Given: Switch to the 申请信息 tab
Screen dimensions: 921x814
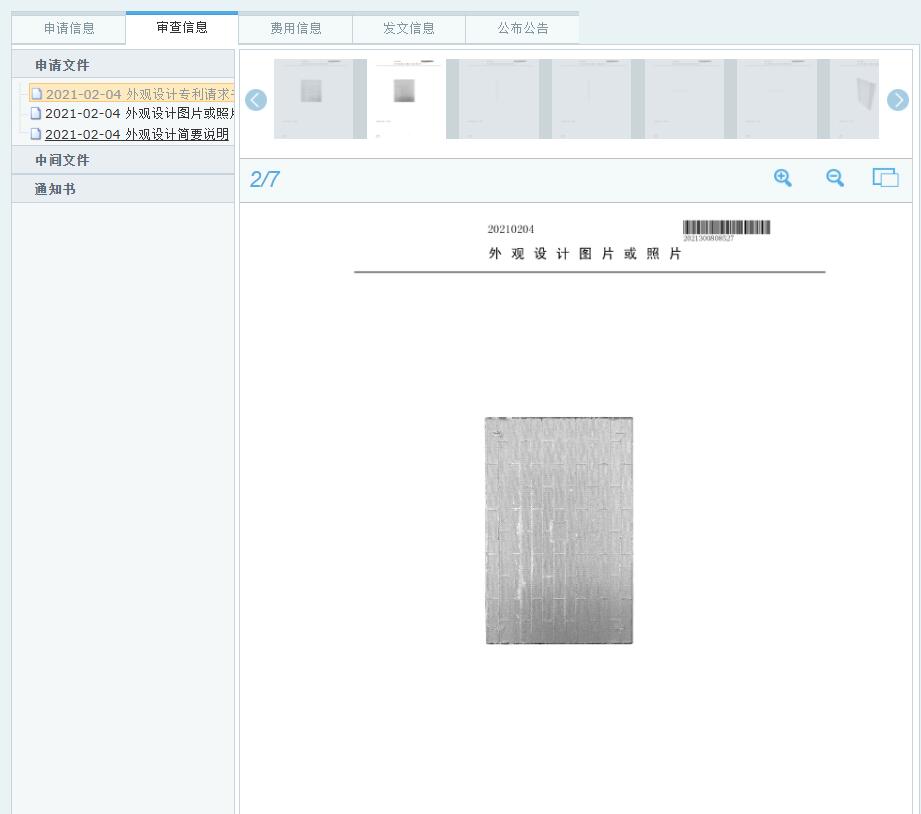Looking at the screenshot, I should [x=69, y=28].
